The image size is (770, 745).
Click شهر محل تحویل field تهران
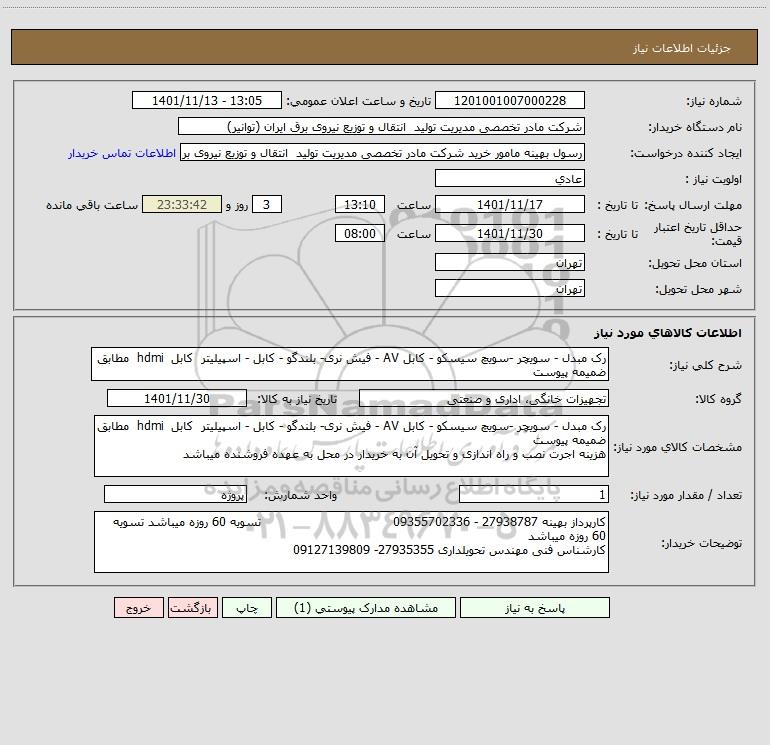(510, 288)
